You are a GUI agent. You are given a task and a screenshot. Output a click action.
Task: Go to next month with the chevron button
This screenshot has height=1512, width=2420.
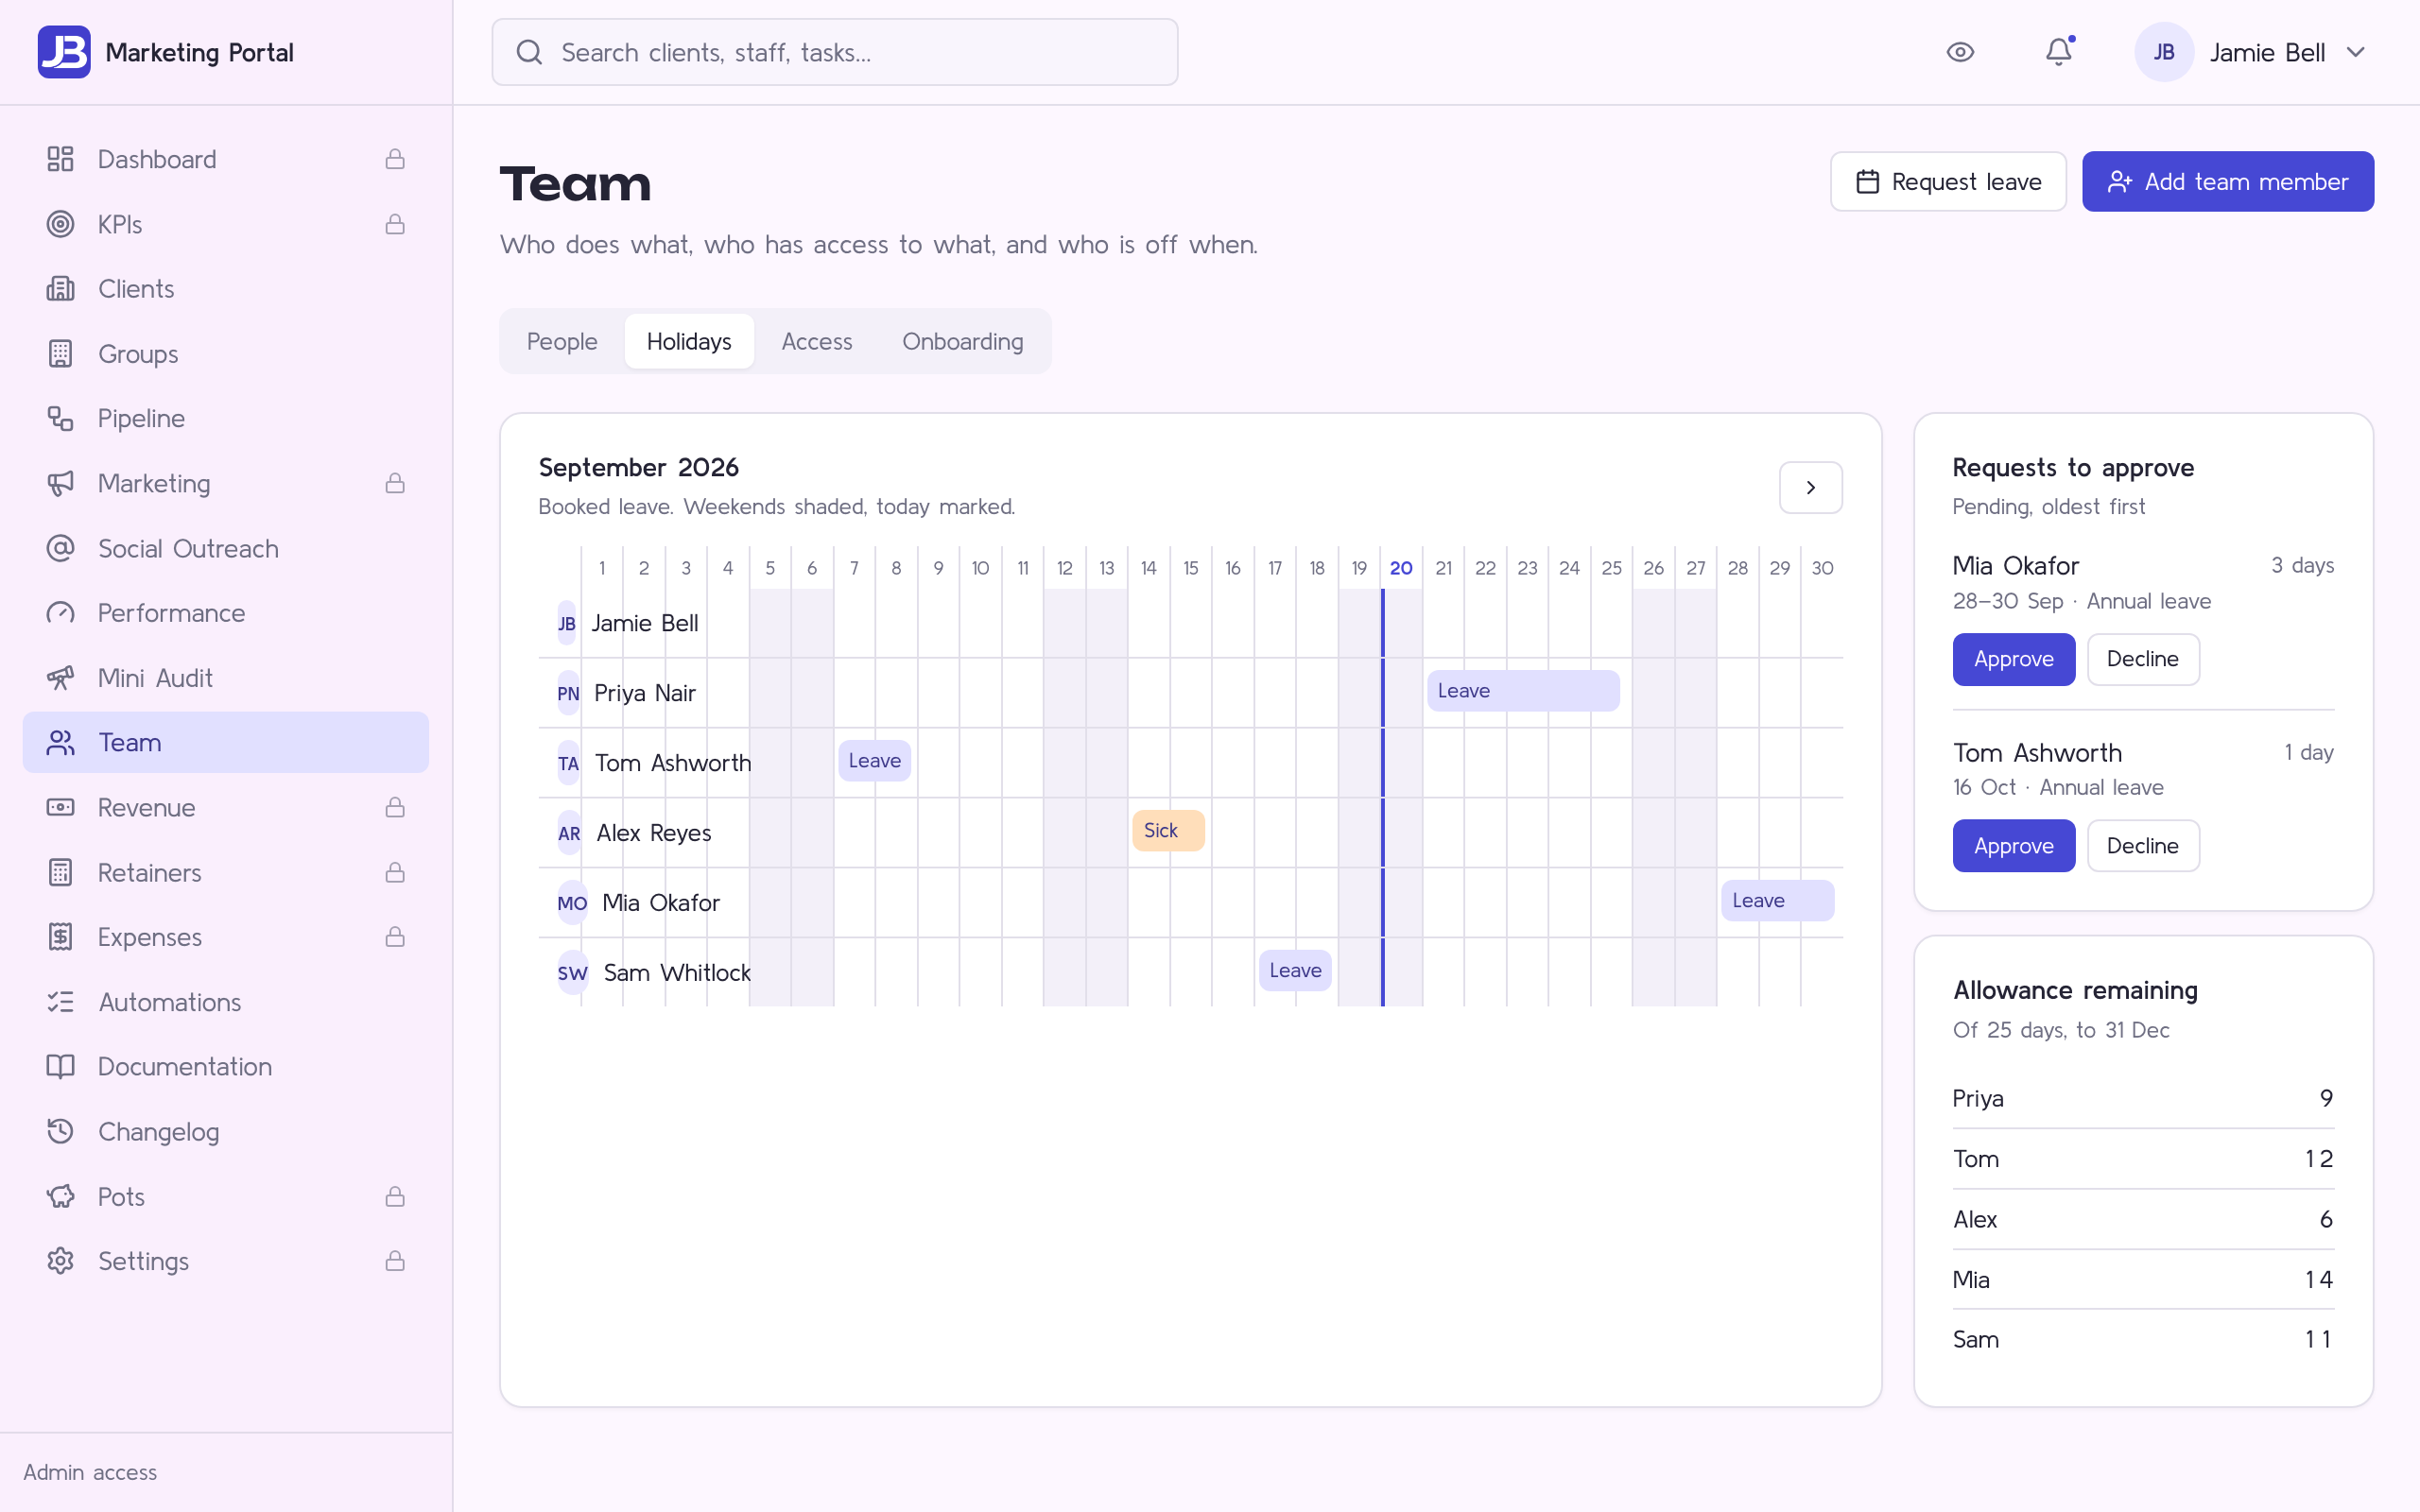(1810, 488)
